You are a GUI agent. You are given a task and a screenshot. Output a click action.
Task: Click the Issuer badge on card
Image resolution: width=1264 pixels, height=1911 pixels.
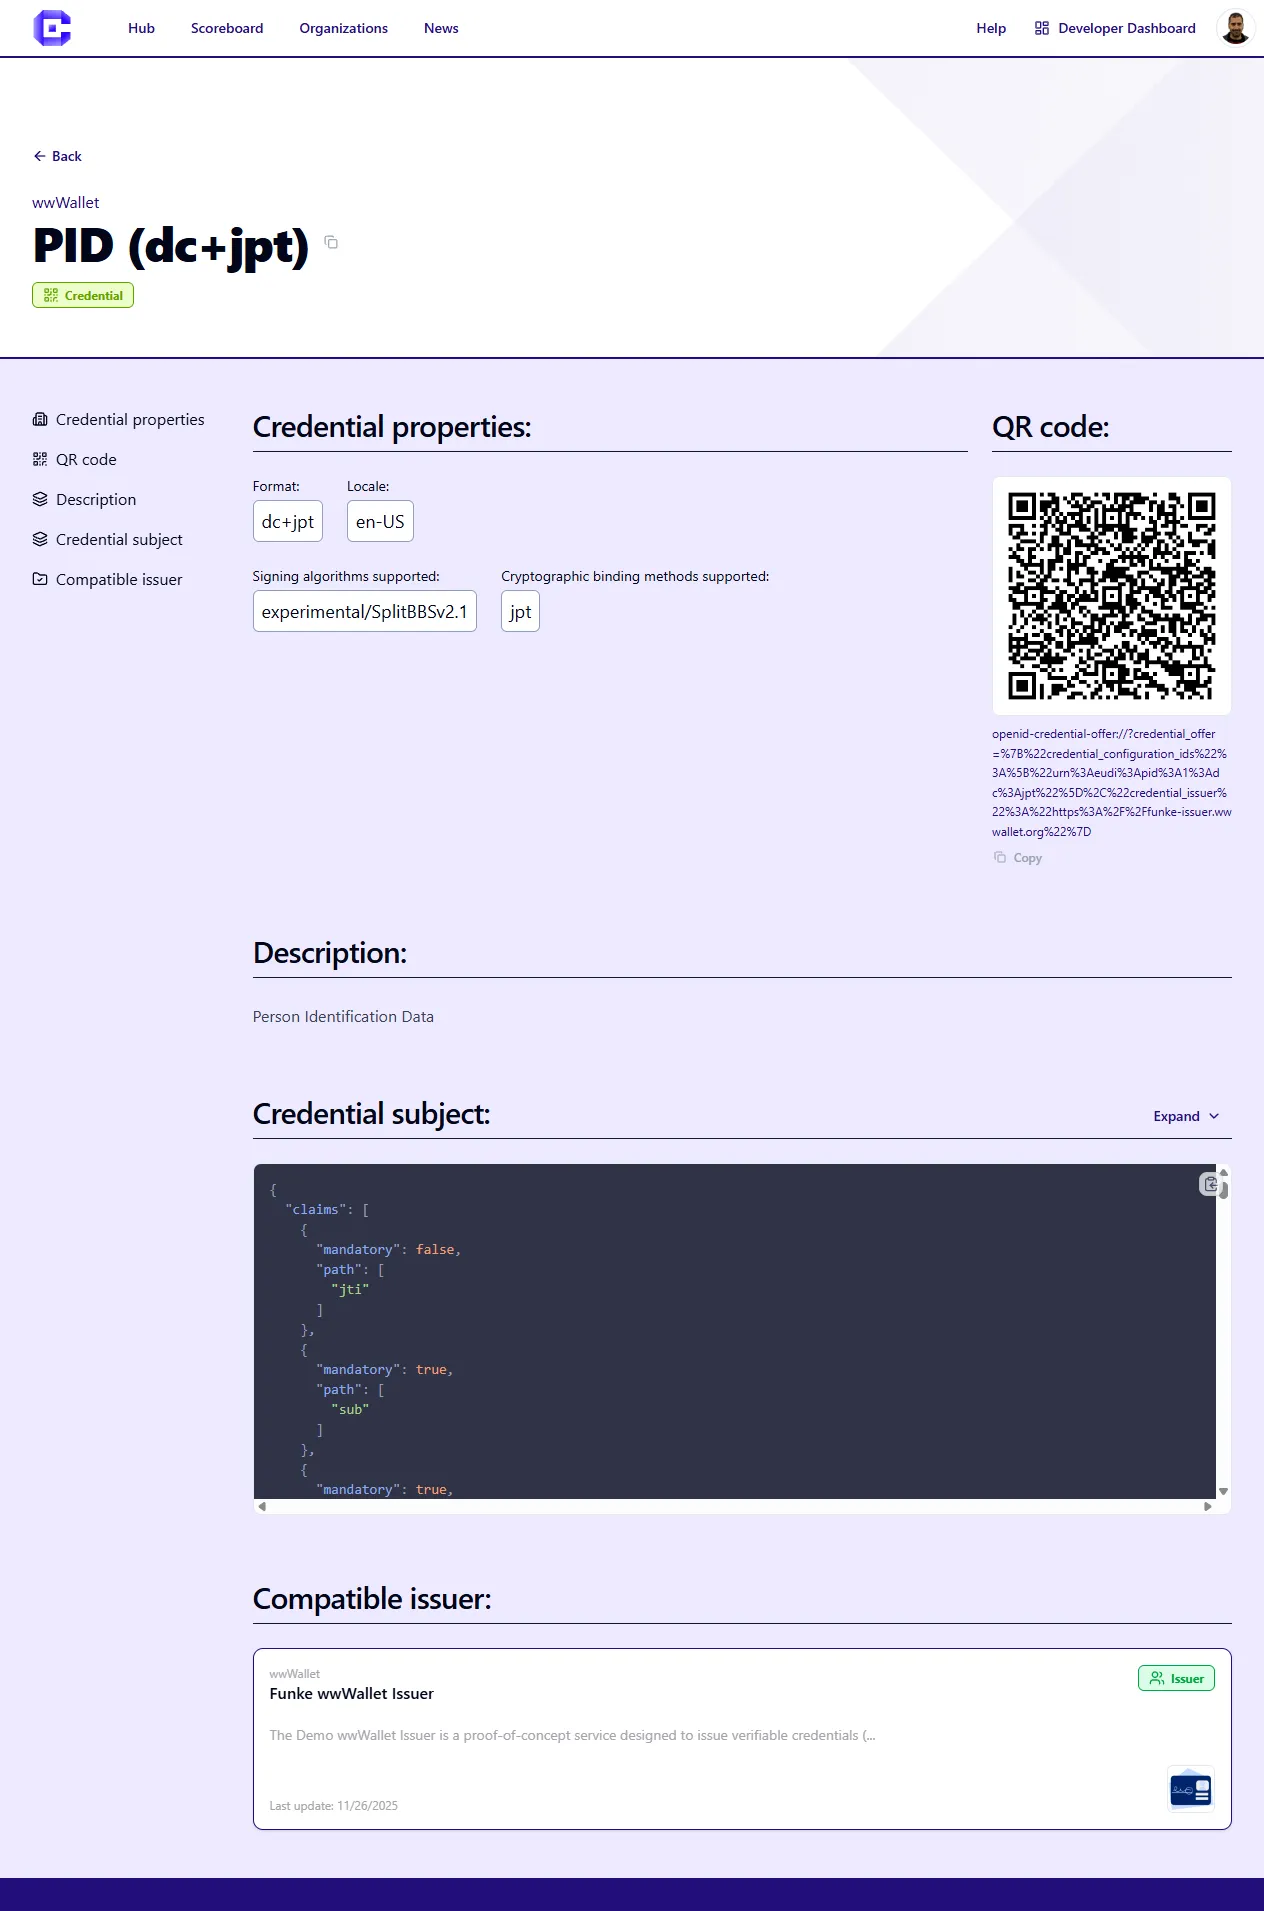(1176, 1678)
